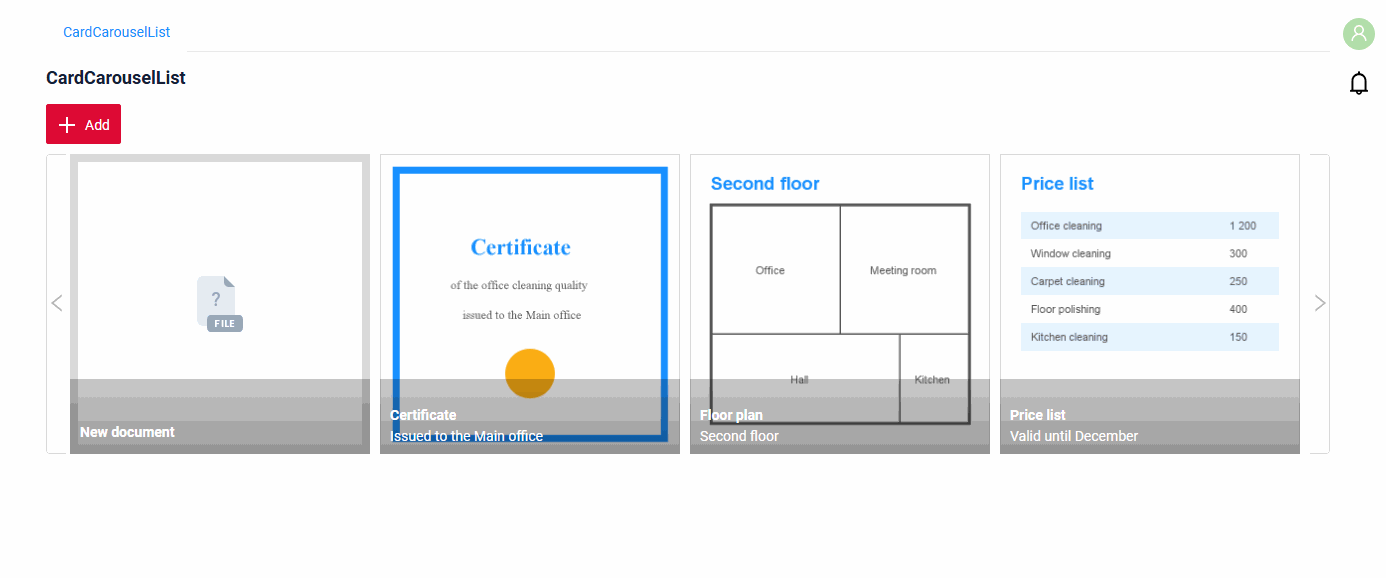Click the blue 'Second floor' heading
The width and height of the screenshot is (1386, 578).
pos(765,184)
